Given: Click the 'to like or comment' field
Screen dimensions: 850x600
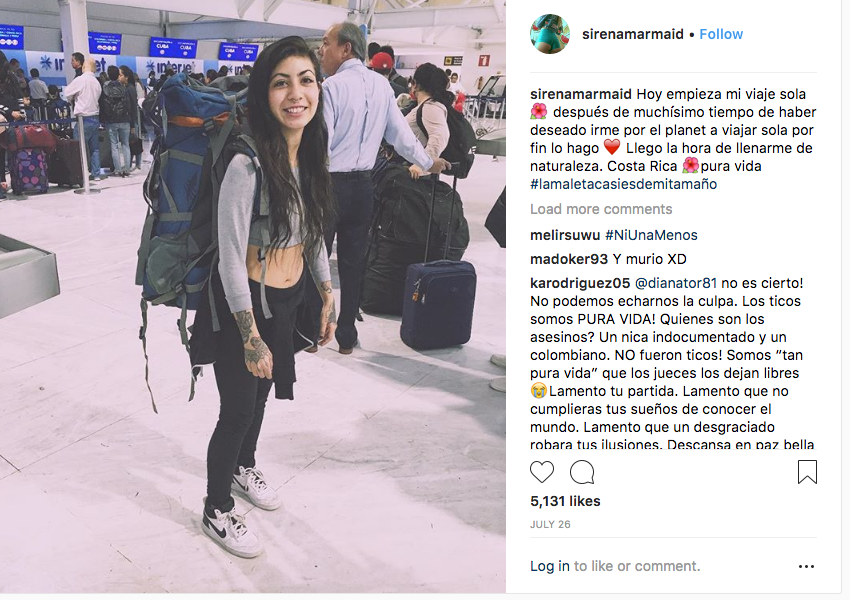Looking at the screenshot, I should pos(637,566).
